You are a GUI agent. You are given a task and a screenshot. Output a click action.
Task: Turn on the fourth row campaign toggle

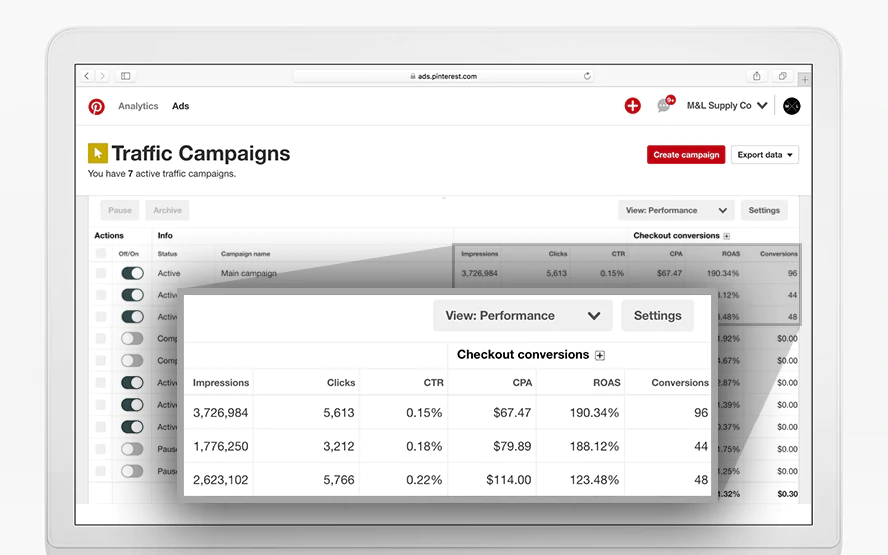pyautogui.click(x=133, y=339)
